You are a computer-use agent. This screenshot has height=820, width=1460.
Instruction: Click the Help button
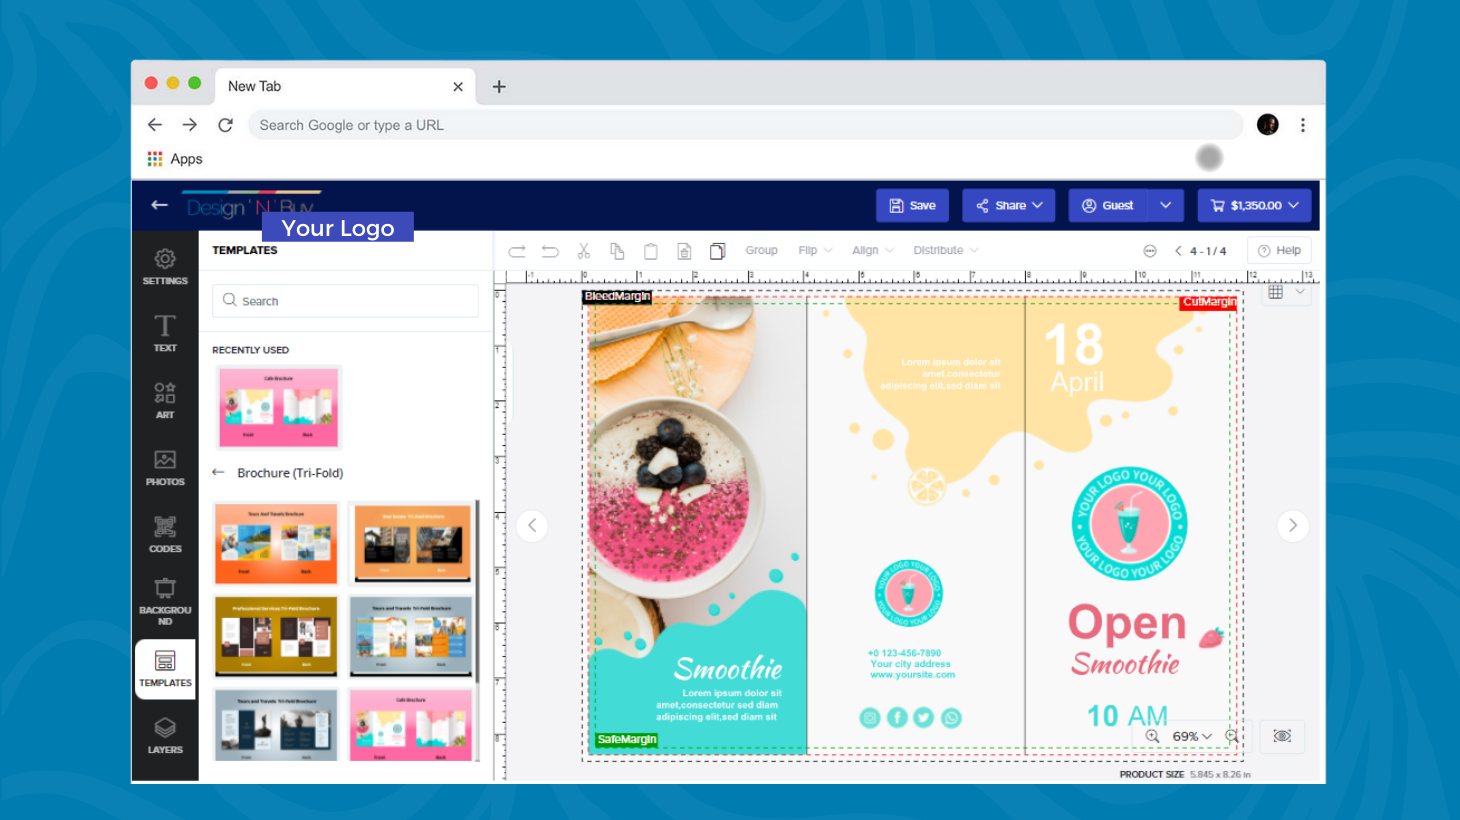point(1279,251)
